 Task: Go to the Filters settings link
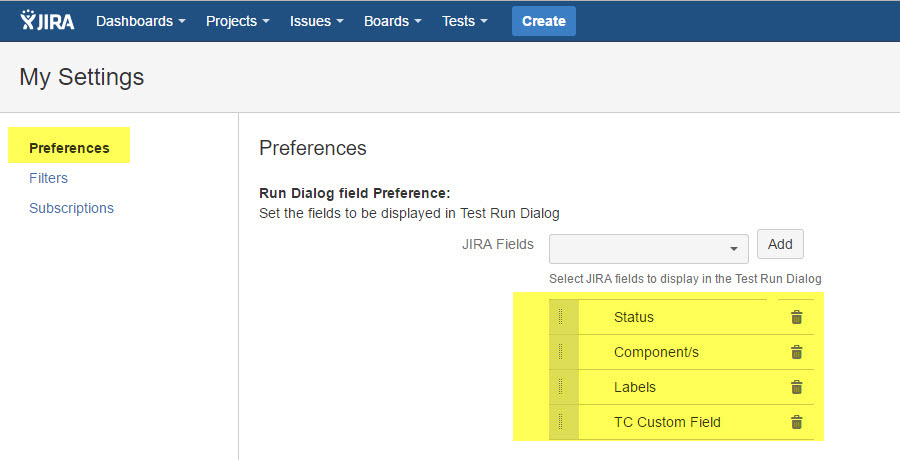pos(48,178)
